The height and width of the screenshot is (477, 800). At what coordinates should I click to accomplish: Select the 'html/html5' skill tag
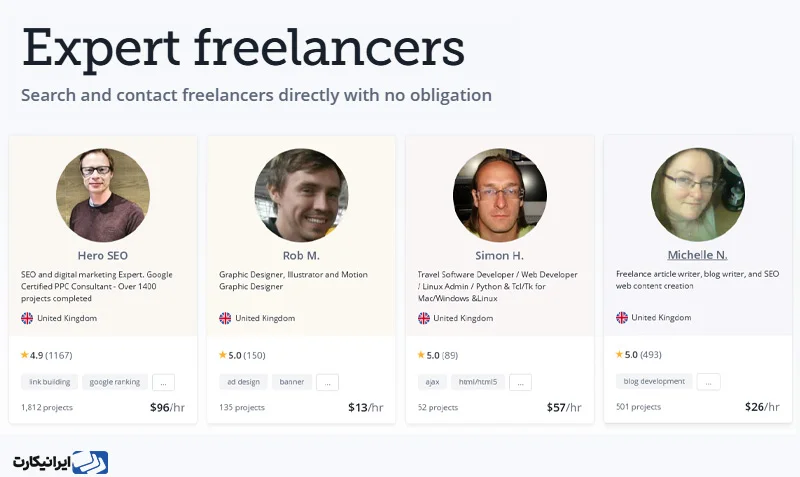[x=478, y=382]
